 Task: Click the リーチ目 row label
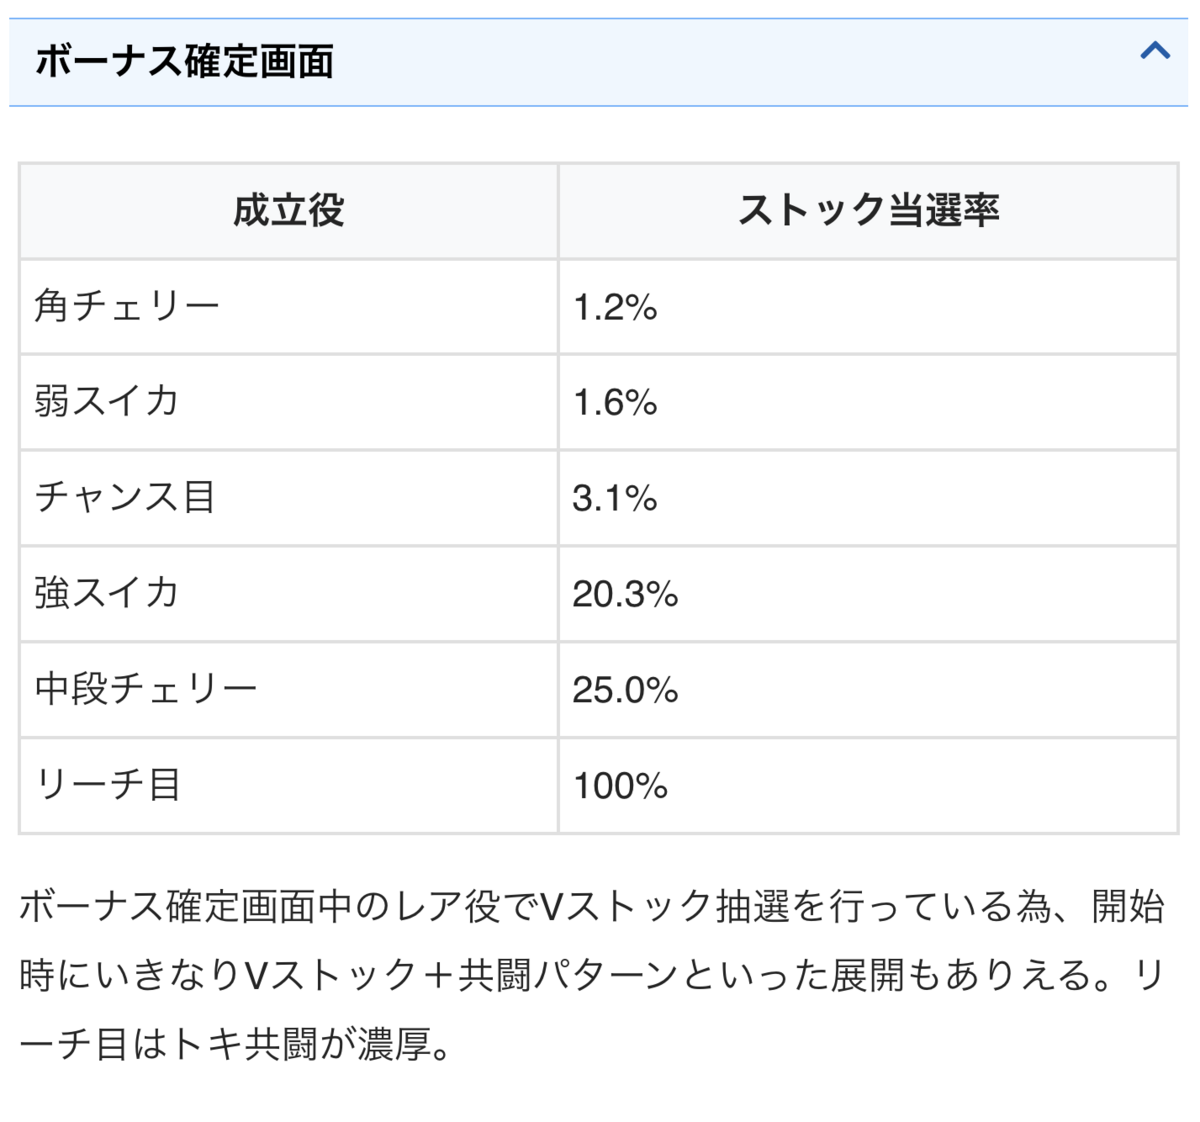click(x=108, y=785)
